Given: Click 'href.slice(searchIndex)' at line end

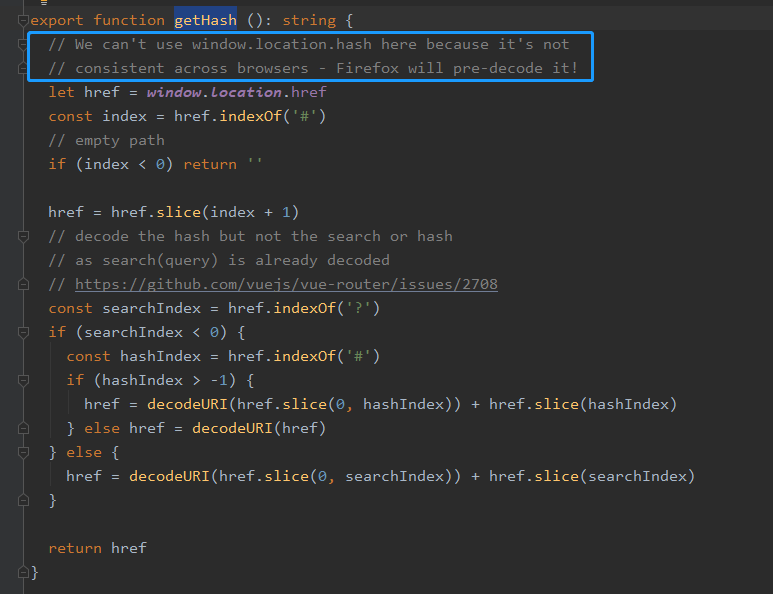Looking at the screenshot, I should (592, 476).
